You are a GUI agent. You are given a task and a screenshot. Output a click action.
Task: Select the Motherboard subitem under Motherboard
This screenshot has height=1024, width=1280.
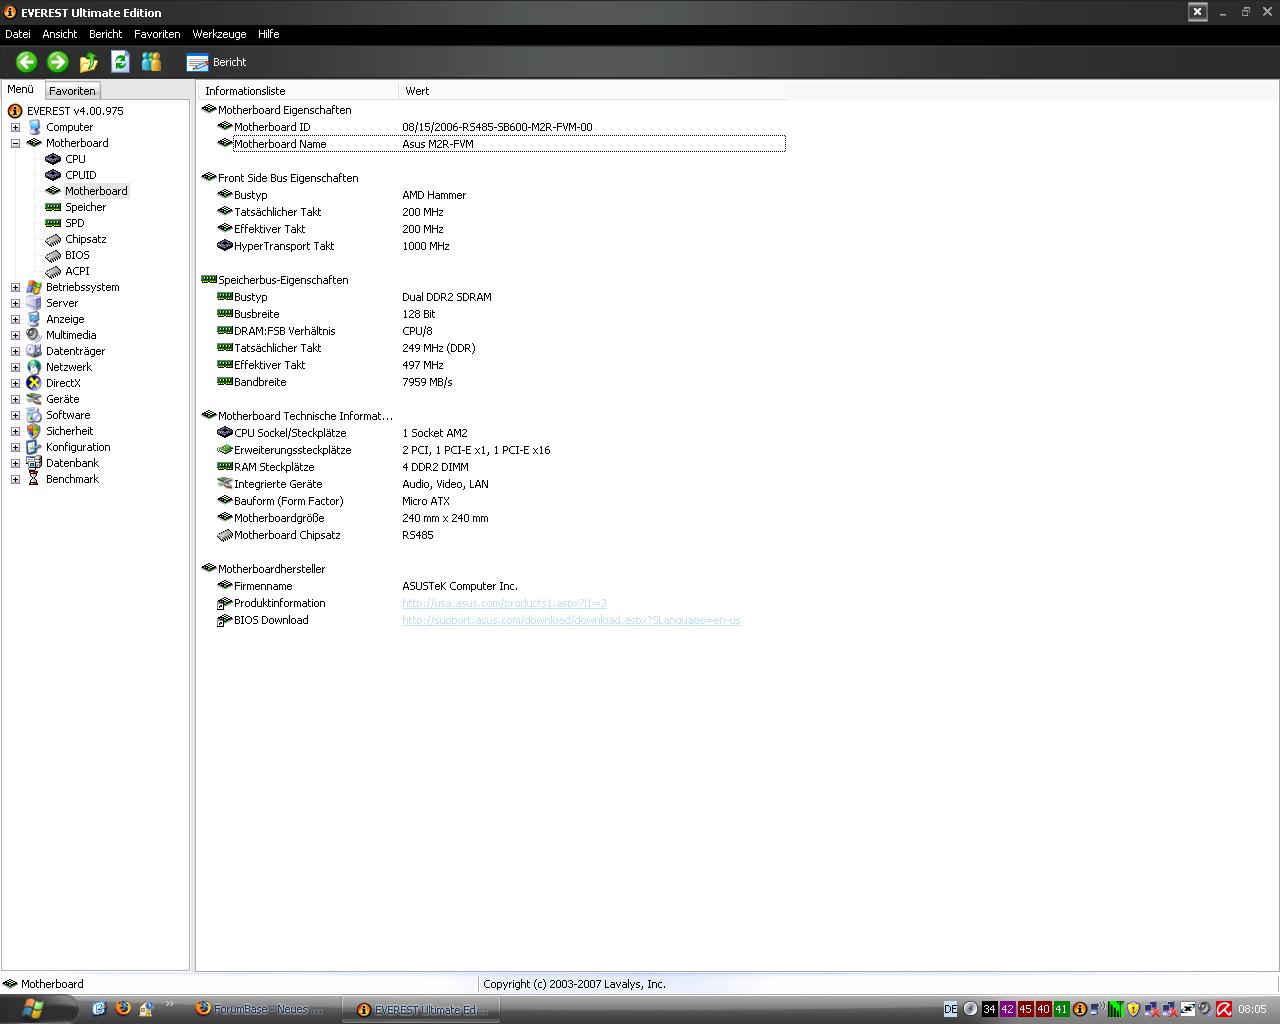(x=96, y=191)
